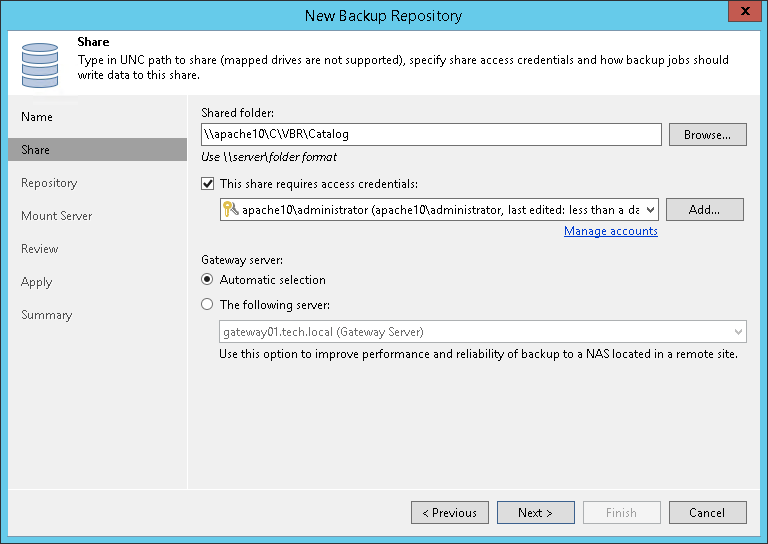Expand the credentials account dropdown

pyautogui.click(x=650, y=209)
